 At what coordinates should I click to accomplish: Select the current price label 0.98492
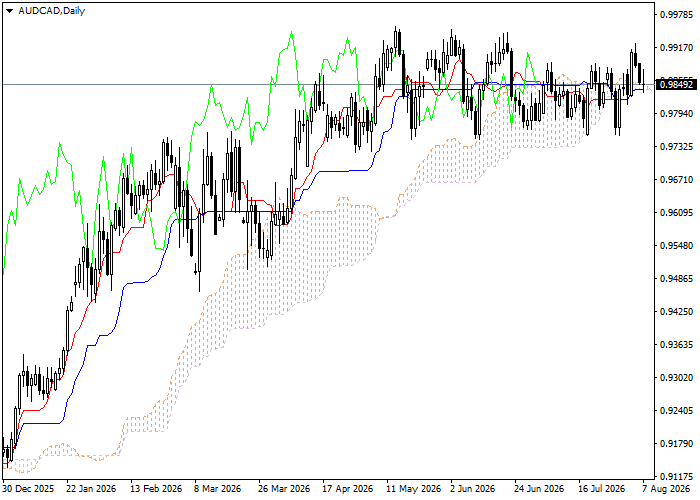pos(677,84)
